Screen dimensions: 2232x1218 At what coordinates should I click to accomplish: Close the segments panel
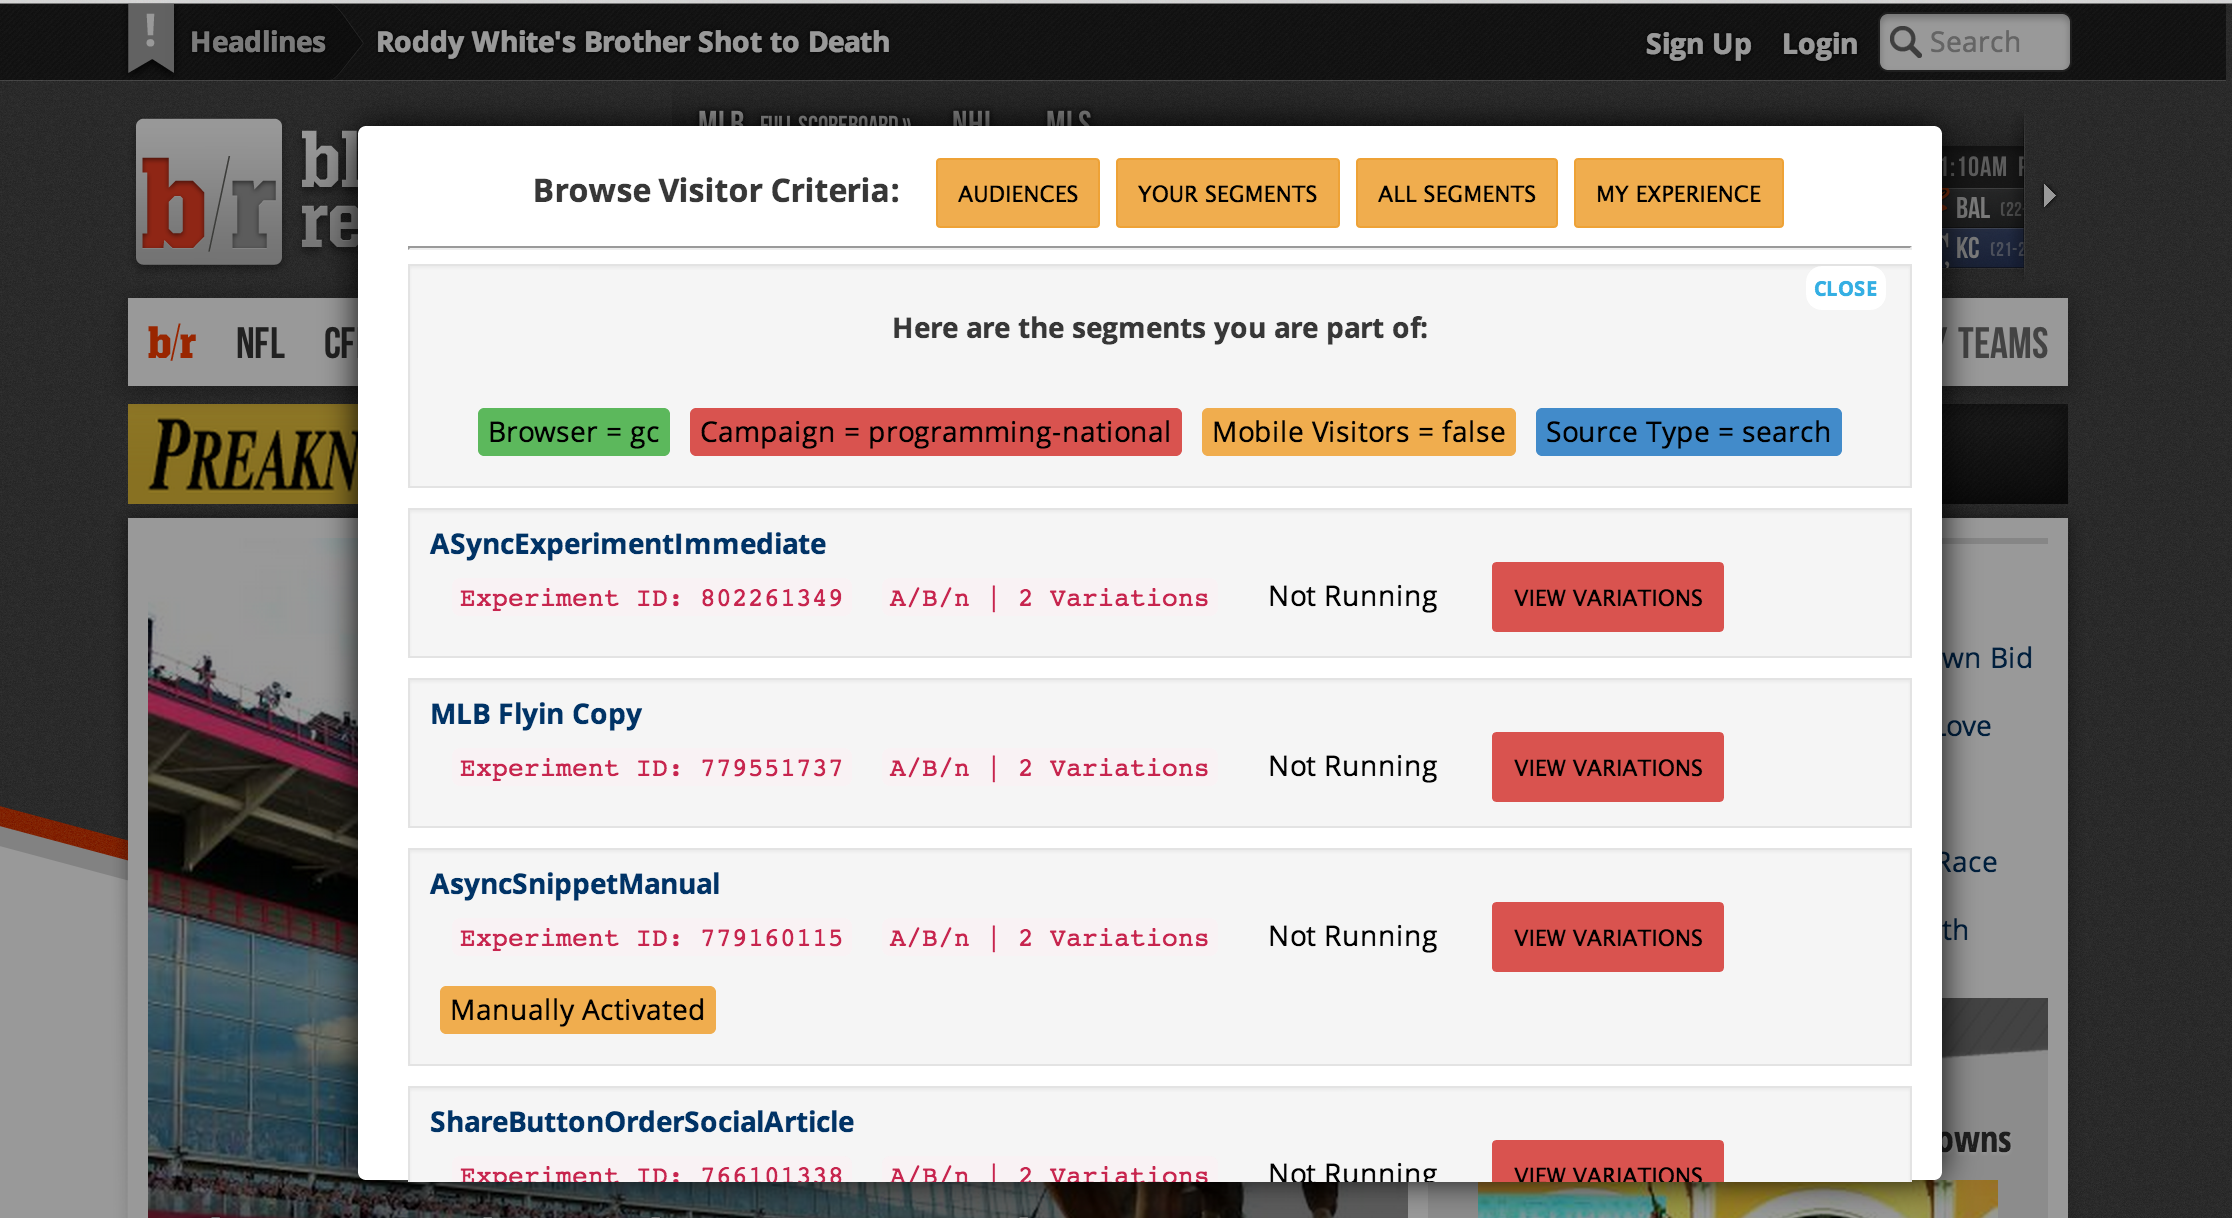[1845, 289]
